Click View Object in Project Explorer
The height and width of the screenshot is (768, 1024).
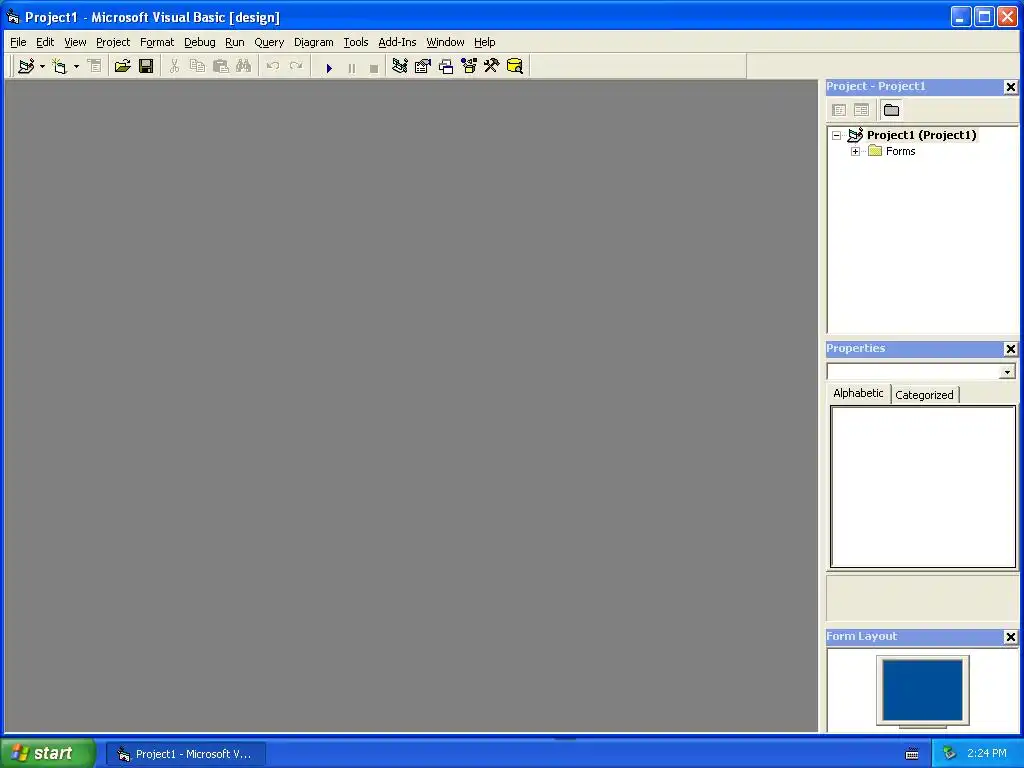tap(861, 110)
